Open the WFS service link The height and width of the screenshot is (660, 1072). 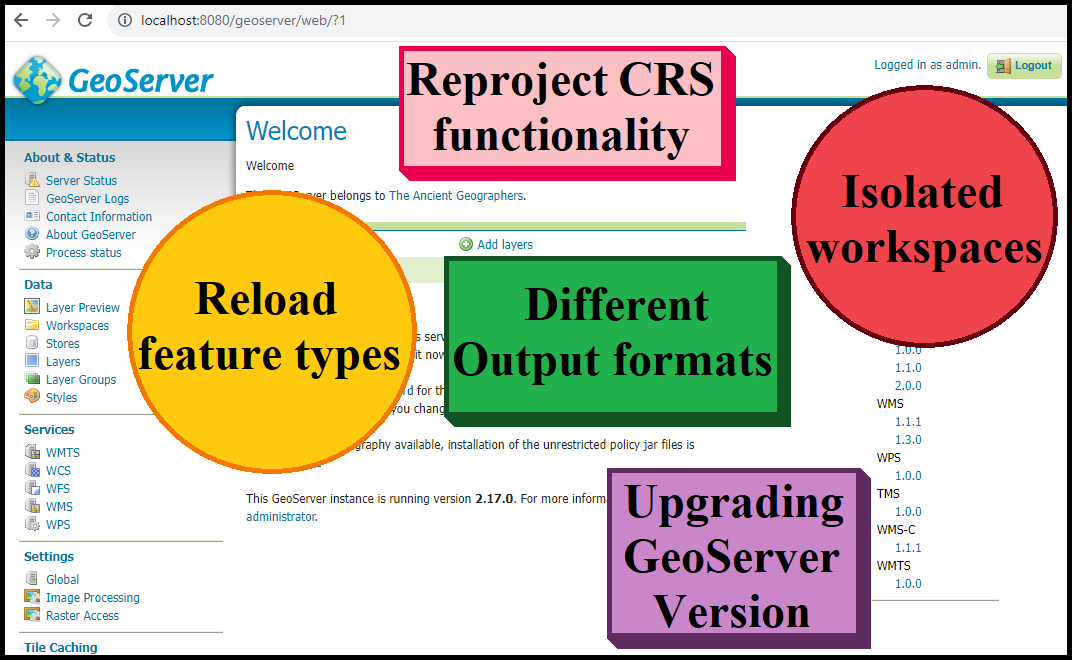tap(57, 488)
